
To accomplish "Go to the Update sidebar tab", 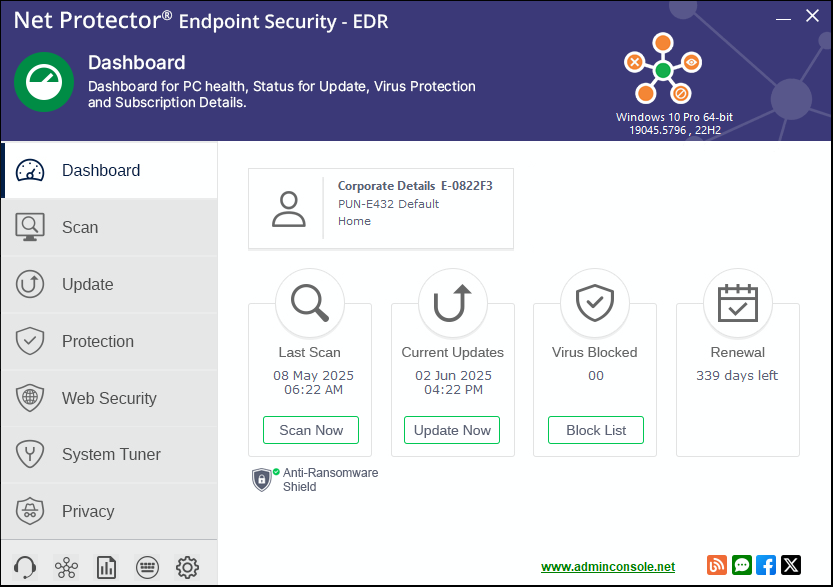I will coord(109,284).
